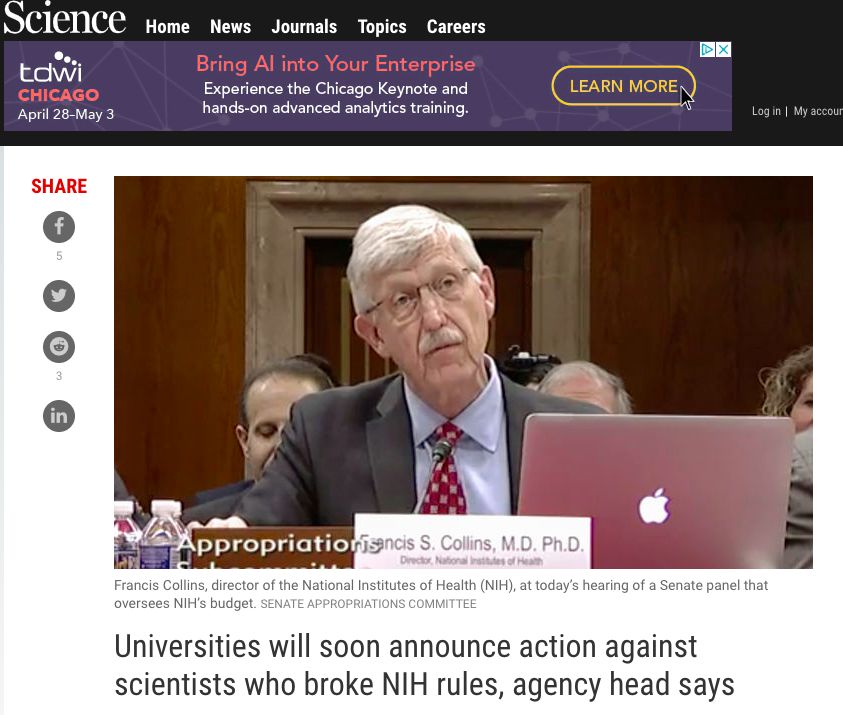Go to the Home menu item
The height and width of the screenshot is (715, 843).
(x=167, y=27)
